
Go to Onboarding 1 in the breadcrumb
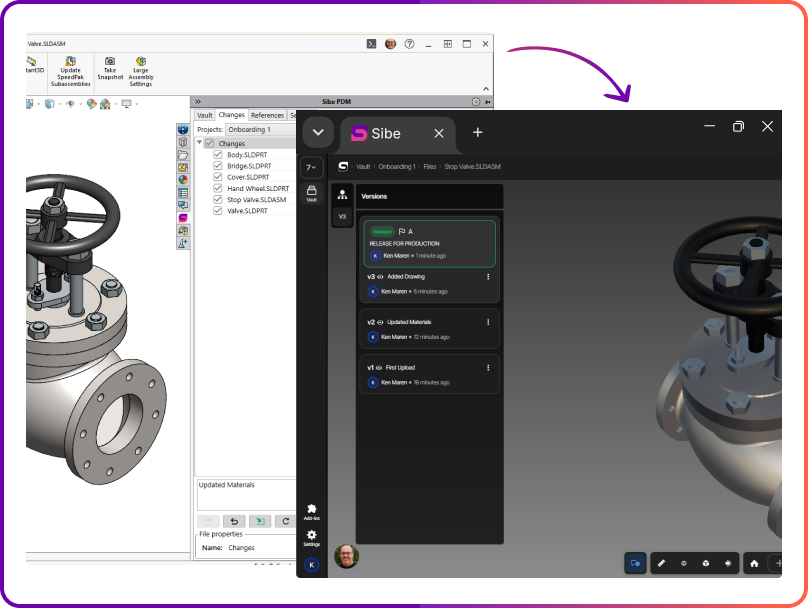tap(397, 166)
